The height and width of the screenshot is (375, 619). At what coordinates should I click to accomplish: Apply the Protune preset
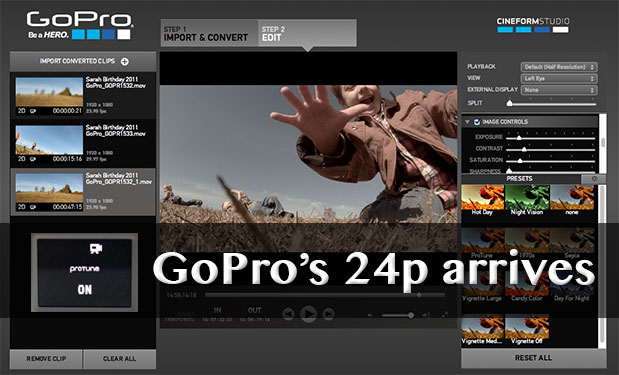tap(482, 243)
